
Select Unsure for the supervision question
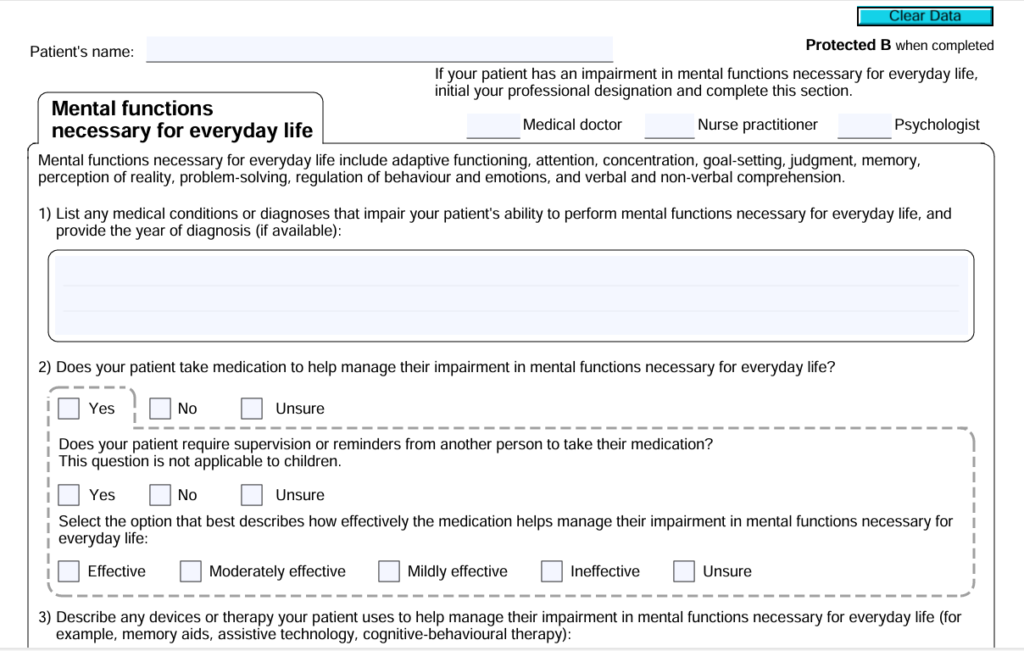[251, 494]
